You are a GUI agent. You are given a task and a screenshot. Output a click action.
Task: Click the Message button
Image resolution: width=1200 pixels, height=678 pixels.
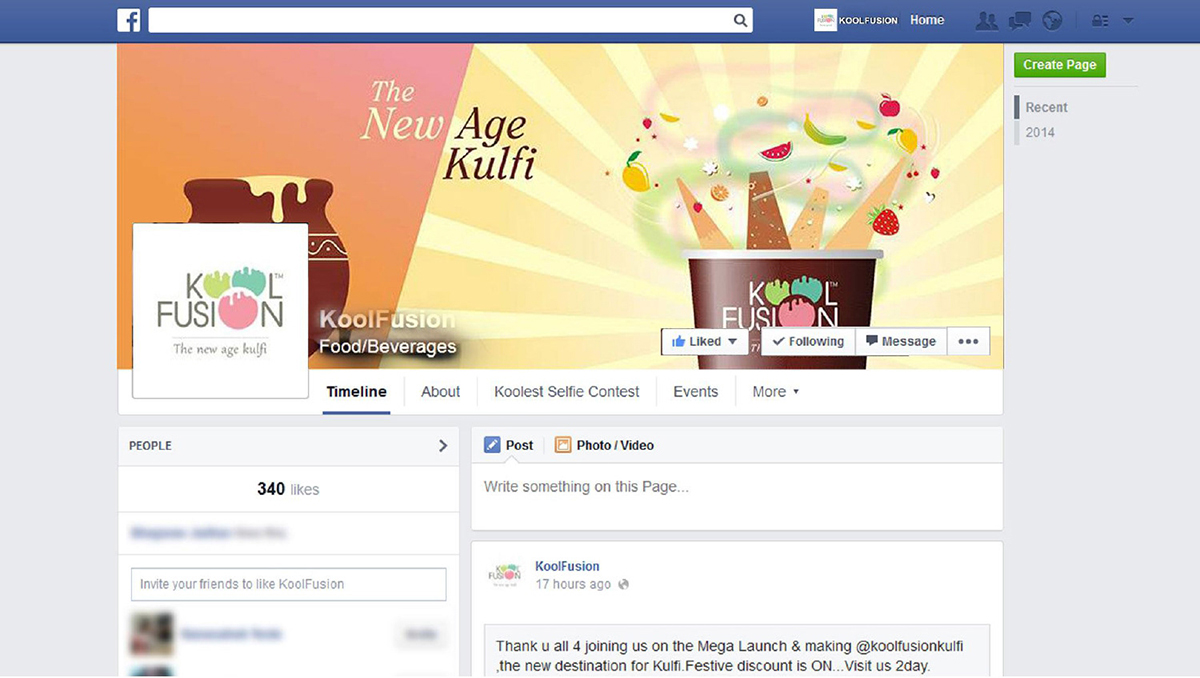[x=900, y=341]
